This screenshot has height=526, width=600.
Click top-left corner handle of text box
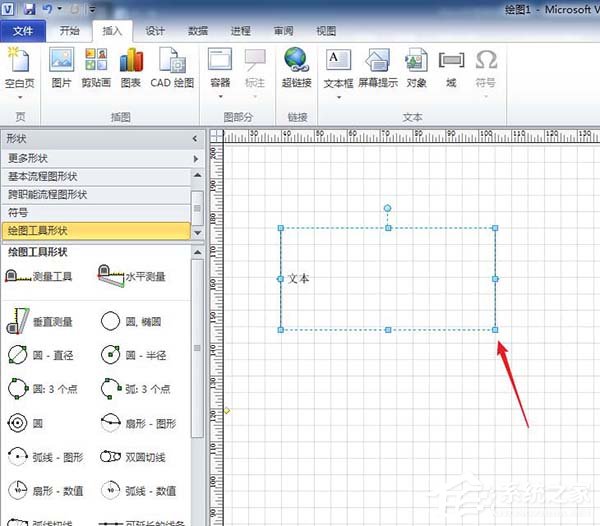click(x=280, y=228)
